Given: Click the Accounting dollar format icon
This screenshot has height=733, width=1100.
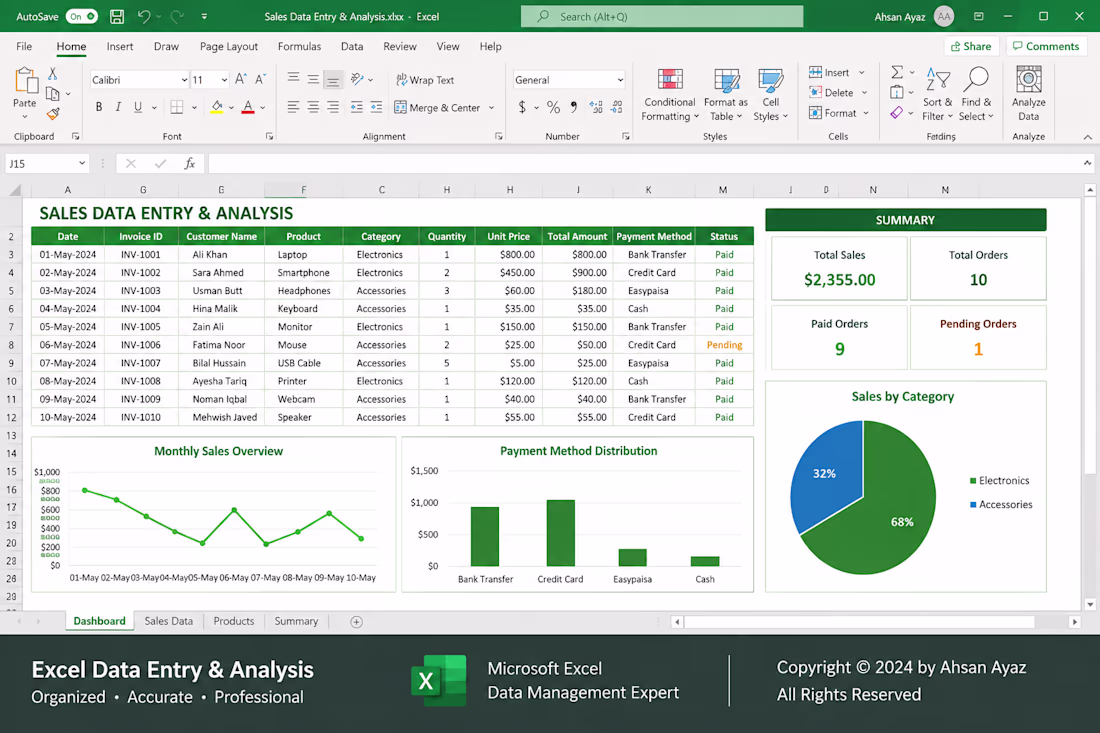Looking at the screenshot, I should (522, 107).
